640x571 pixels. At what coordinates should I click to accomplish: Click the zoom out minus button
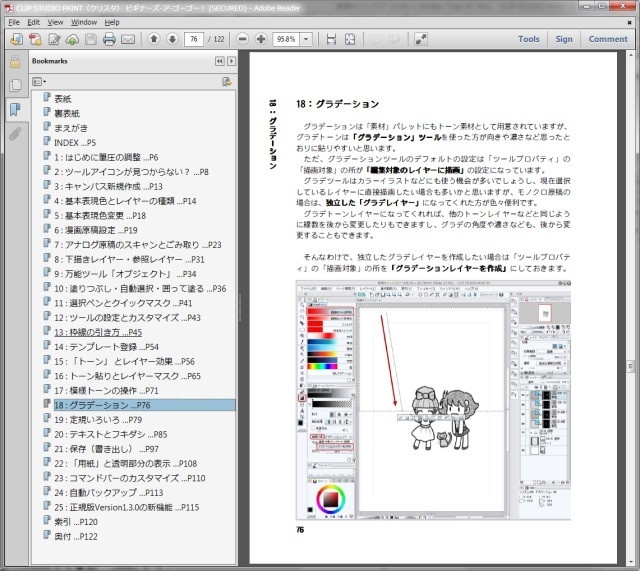[243, 40]
